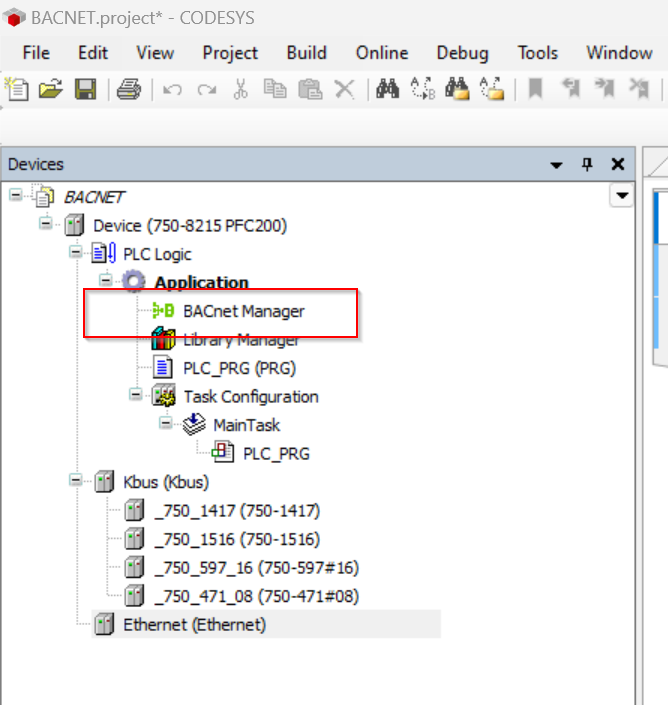Save the project with the floppy disk icon
668x705 pixels.
[85, 89]
